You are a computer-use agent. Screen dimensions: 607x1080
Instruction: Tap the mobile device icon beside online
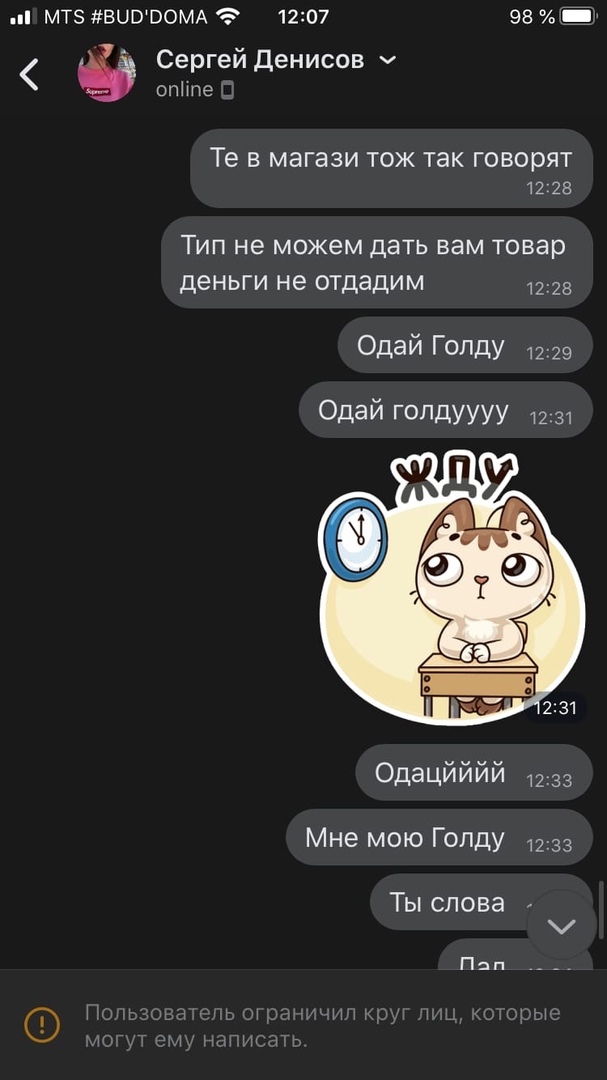[227, 90]
